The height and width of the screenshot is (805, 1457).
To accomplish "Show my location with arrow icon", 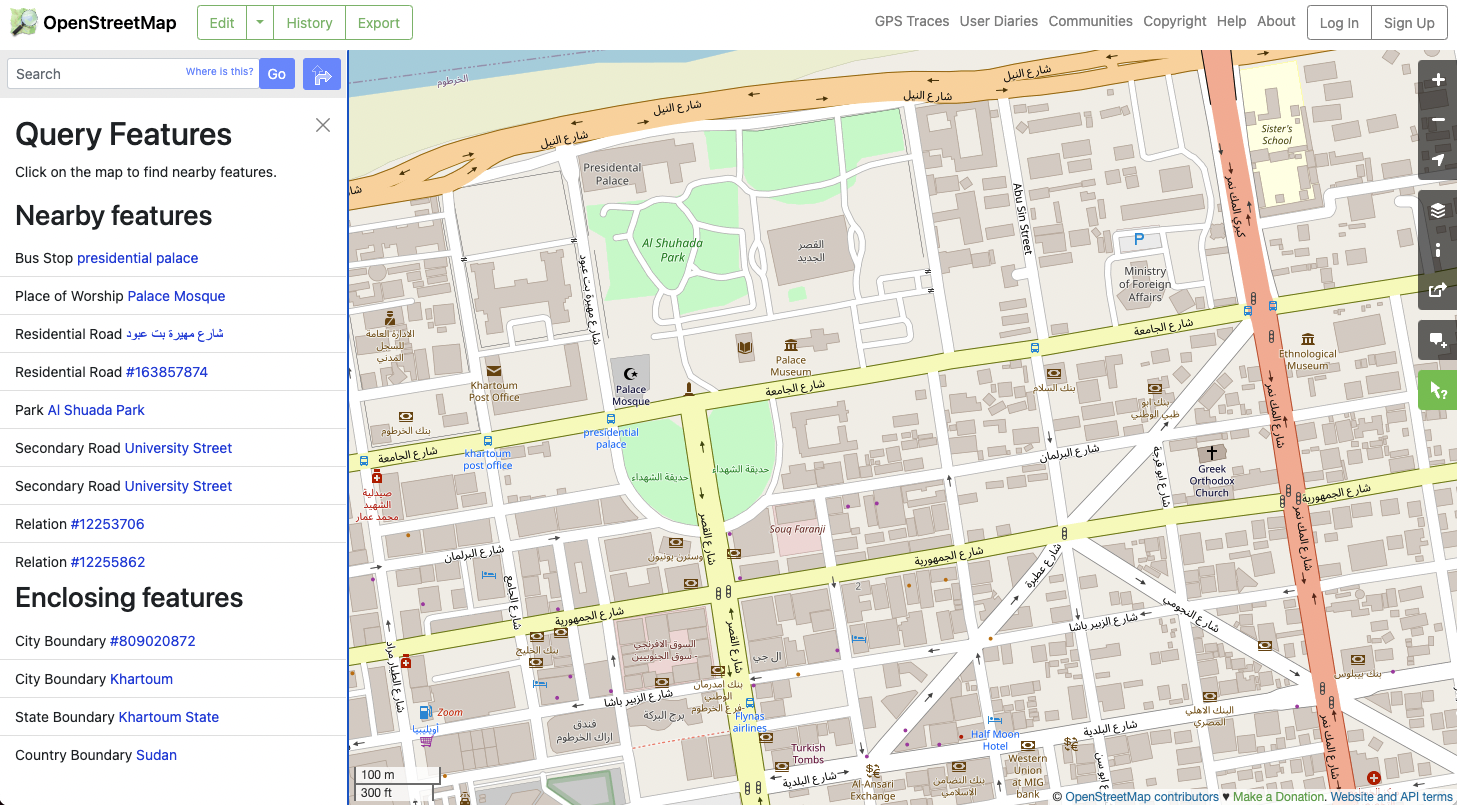I will point(1438,160).
